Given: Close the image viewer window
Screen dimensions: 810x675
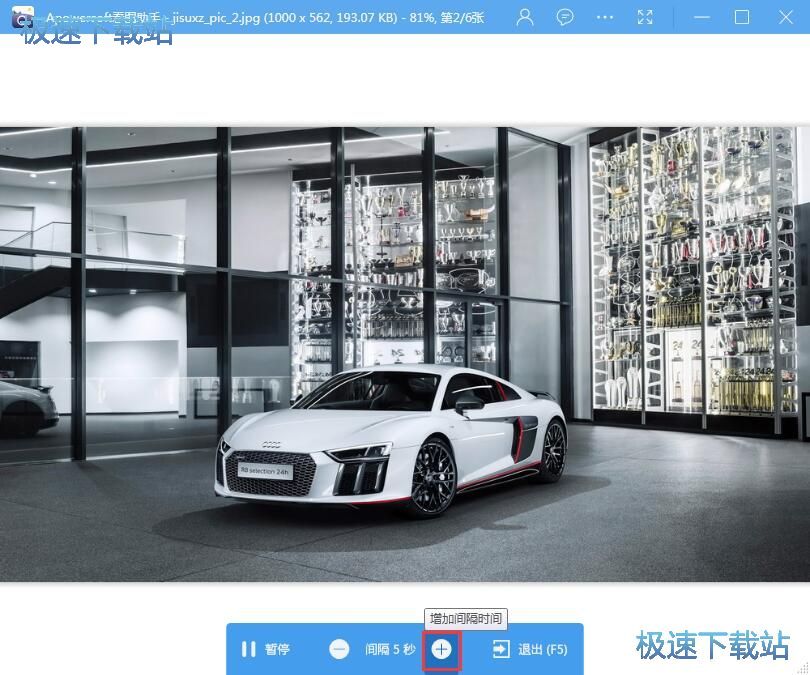Looking at the screenshot, I should [x=786, y=18].
